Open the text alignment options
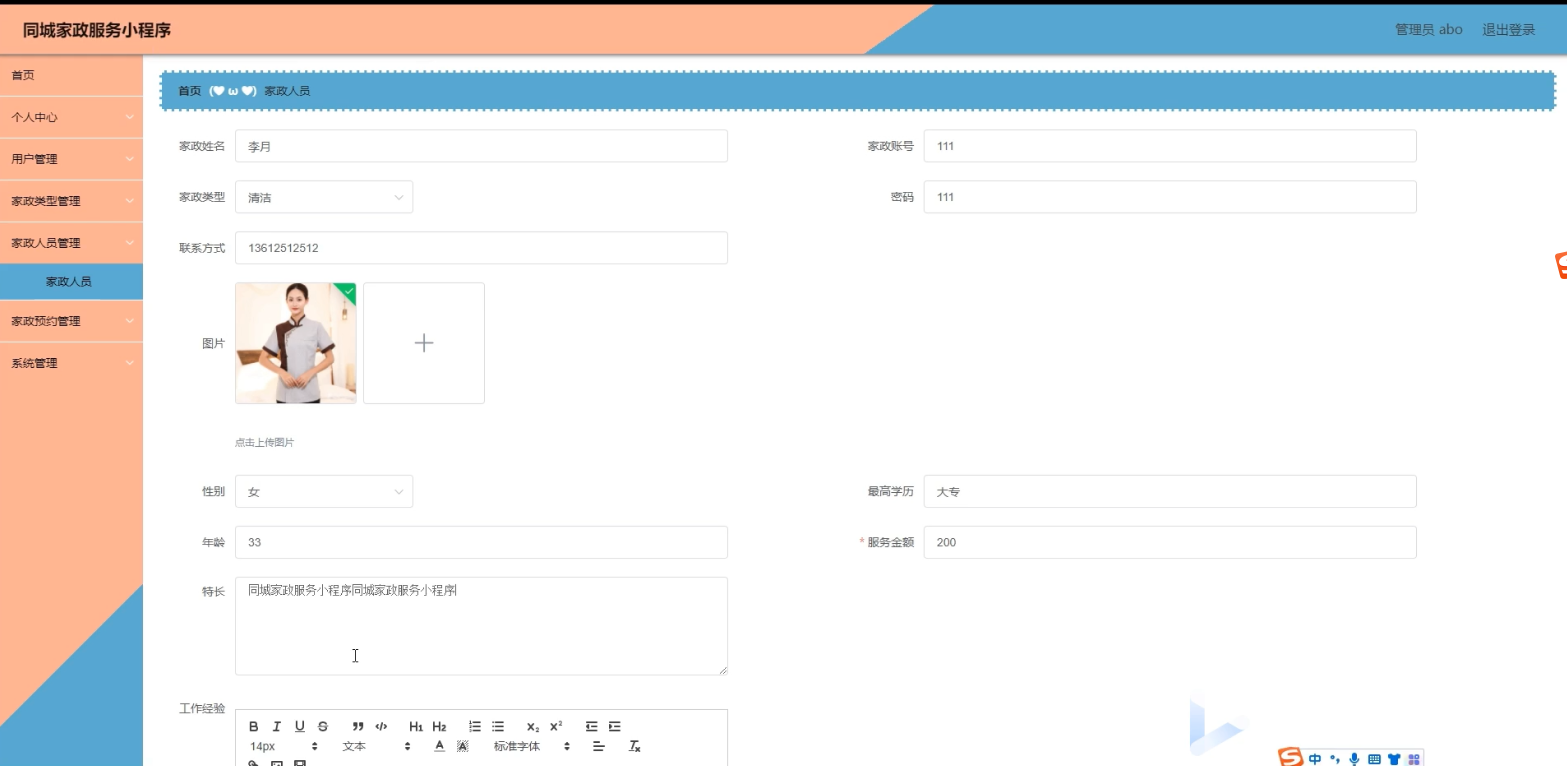This screenshot has height=766, width=1567. click(x=599, y=746)
